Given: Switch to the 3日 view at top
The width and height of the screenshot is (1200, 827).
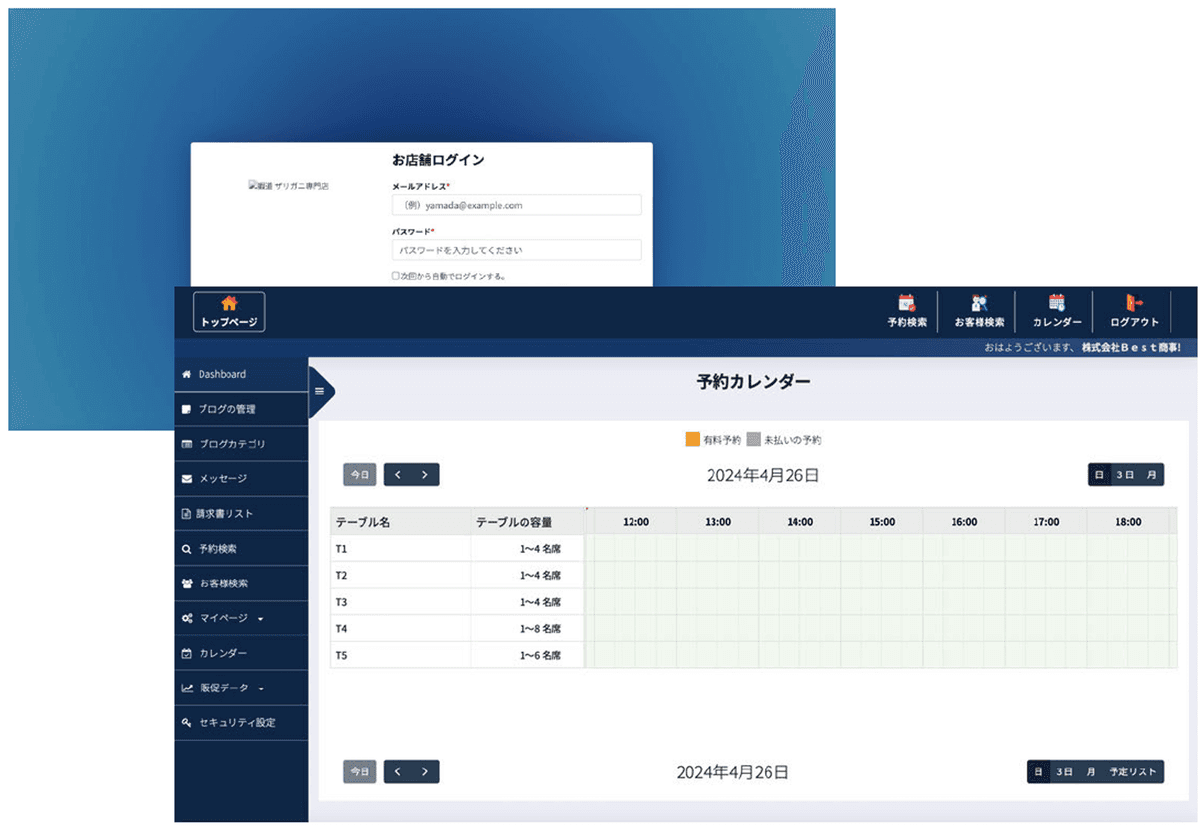Looking at the screenshot, I should coord(1125,475).
